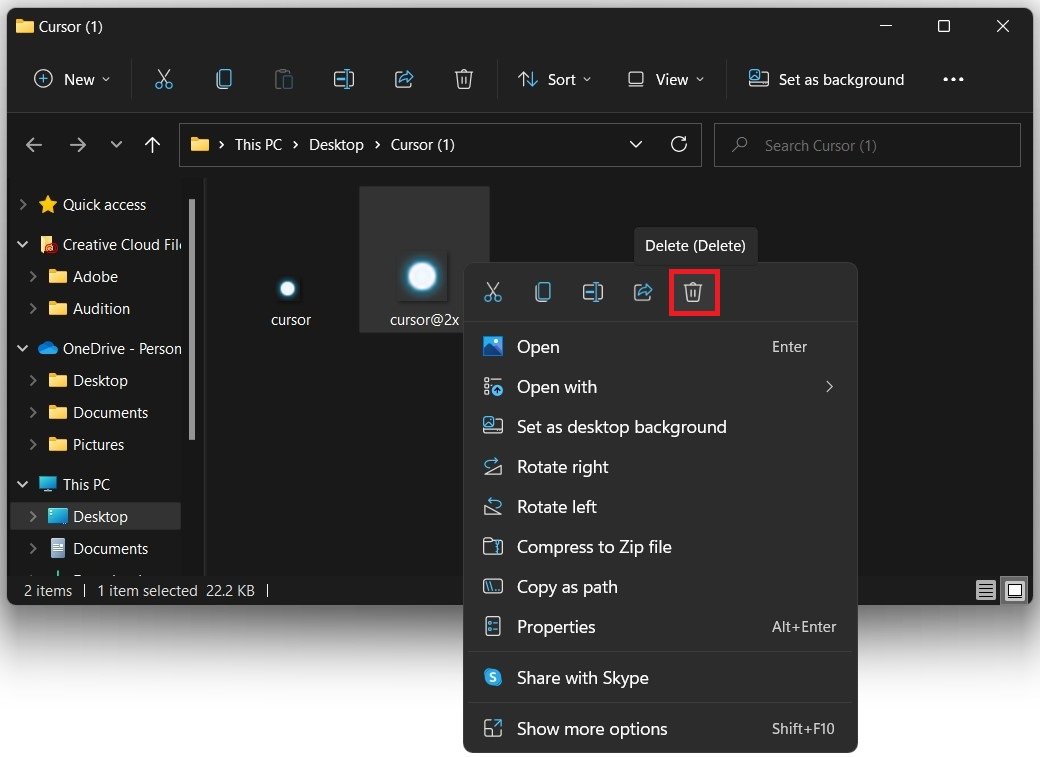Click the Copy icon on the toolbar
Image resolution: width=1040 pixels, height=757 pixels.
click(224, 79)
